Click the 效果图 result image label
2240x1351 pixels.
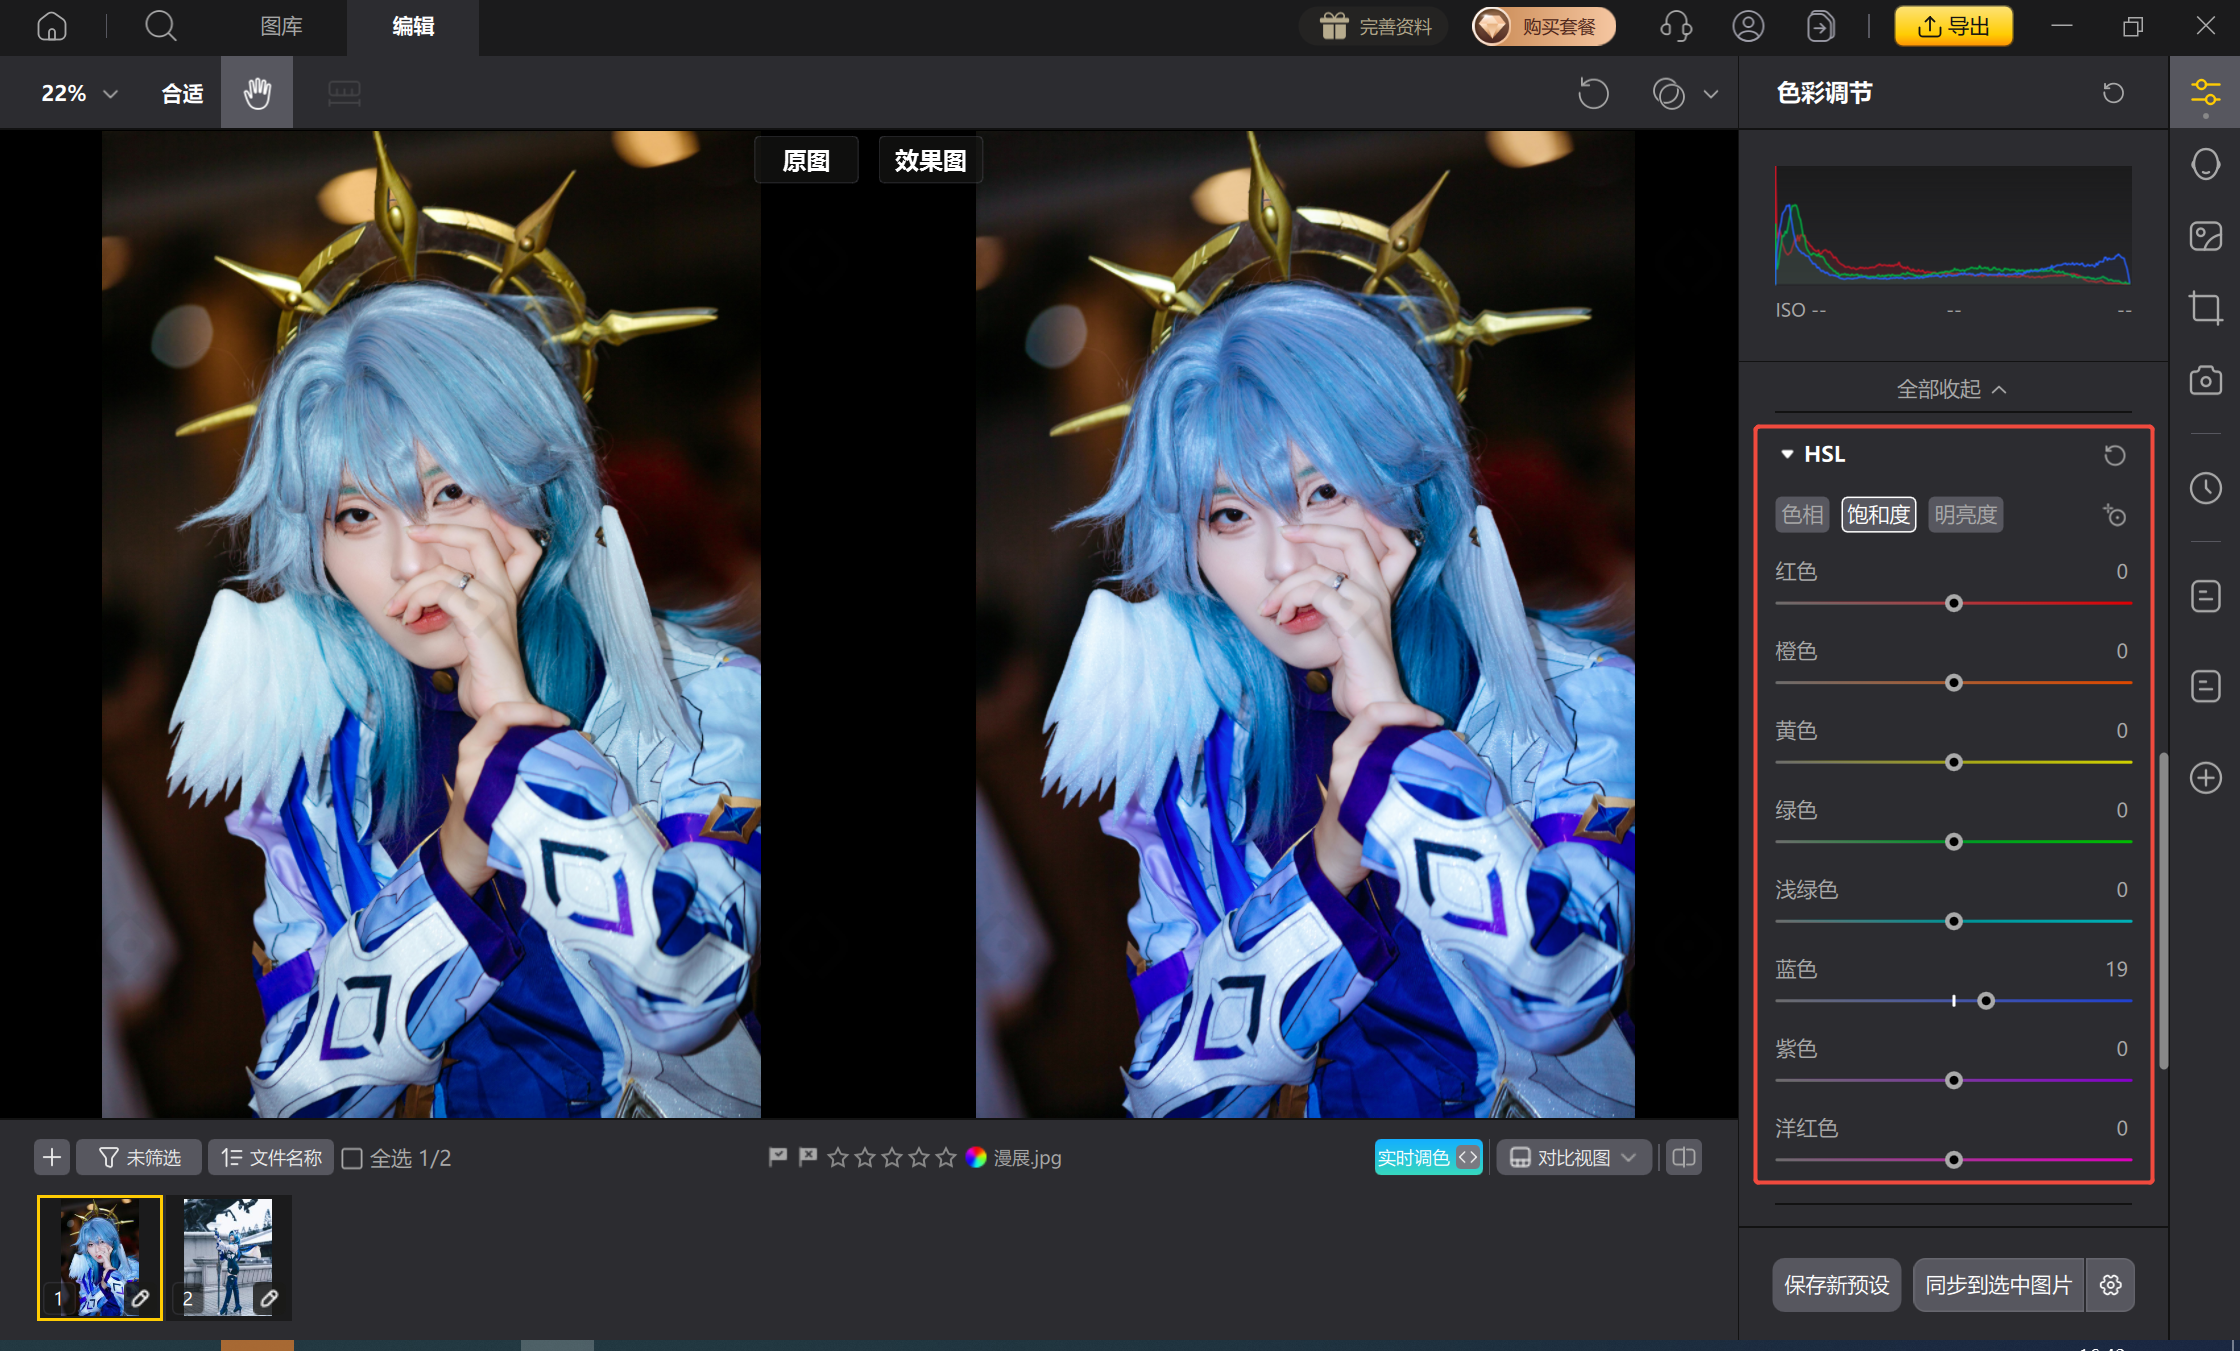[x=930, y=160]
